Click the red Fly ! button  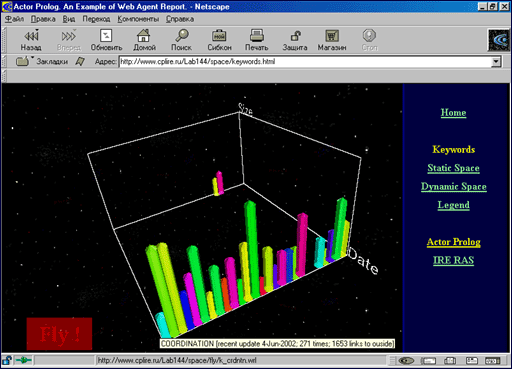pyautogui.click(x=59, y=334)
